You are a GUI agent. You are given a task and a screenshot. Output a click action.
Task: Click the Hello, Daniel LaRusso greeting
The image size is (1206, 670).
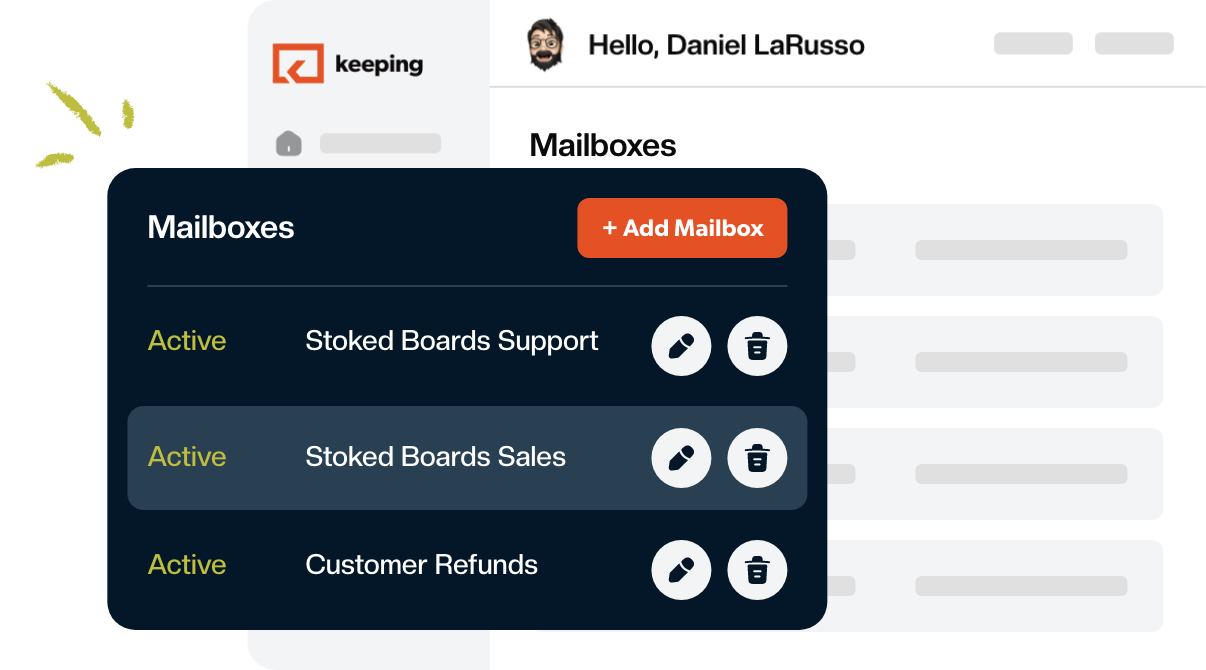726,45
